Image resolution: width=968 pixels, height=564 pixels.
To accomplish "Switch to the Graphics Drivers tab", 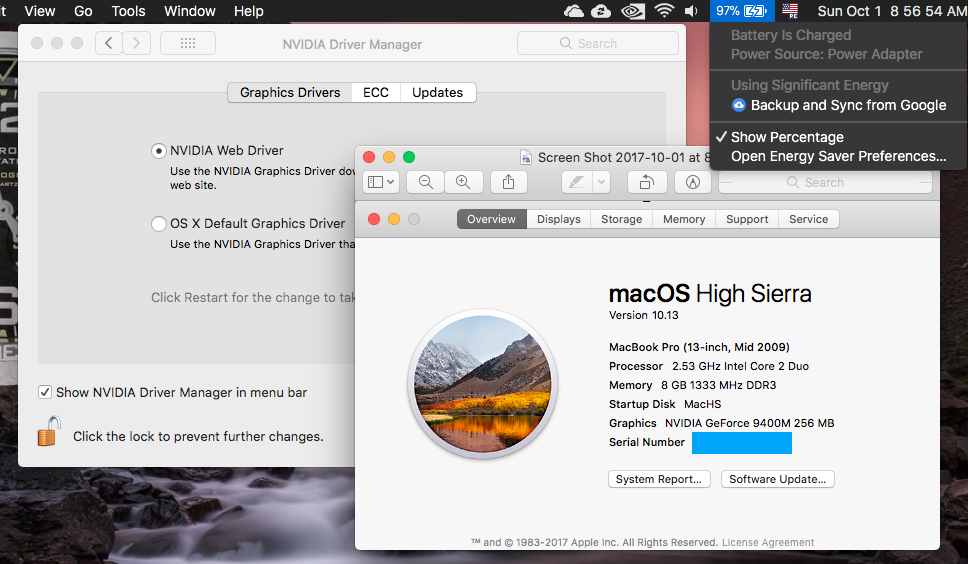I will (x=290, y=93).
